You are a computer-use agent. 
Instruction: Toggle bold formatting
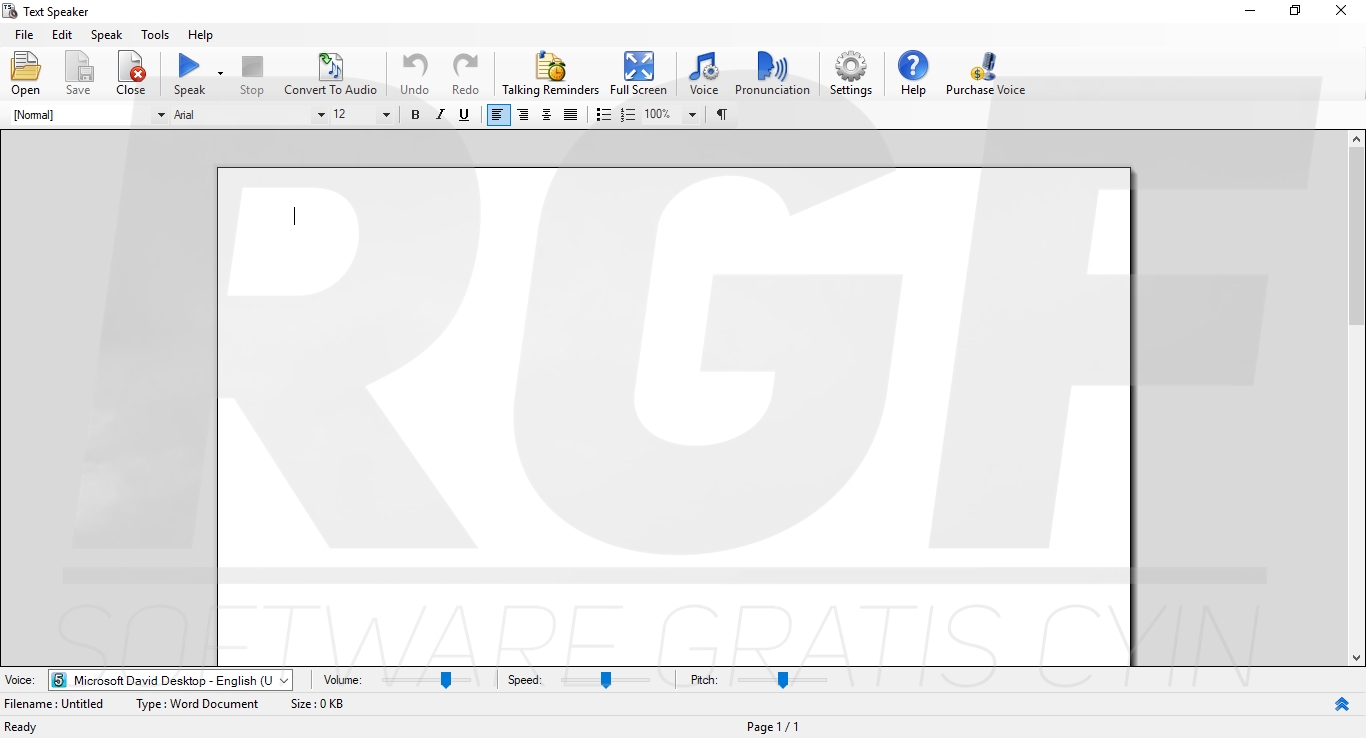tap(416, 115)
